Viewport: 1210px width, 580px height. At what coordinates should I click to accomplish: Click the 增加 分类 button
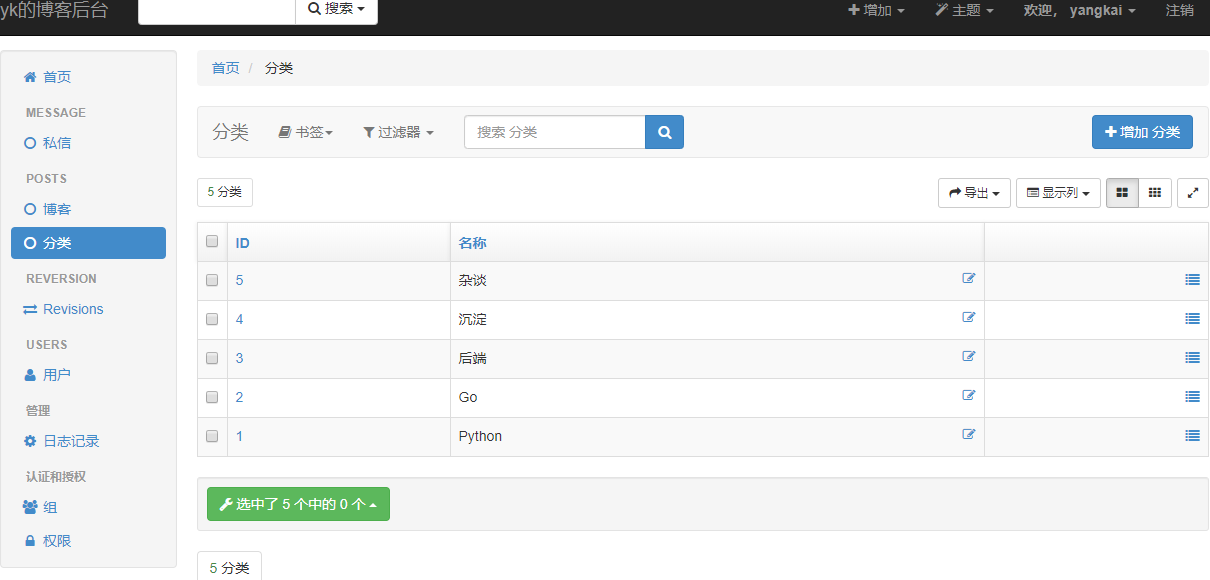(x=1142, y=132)
